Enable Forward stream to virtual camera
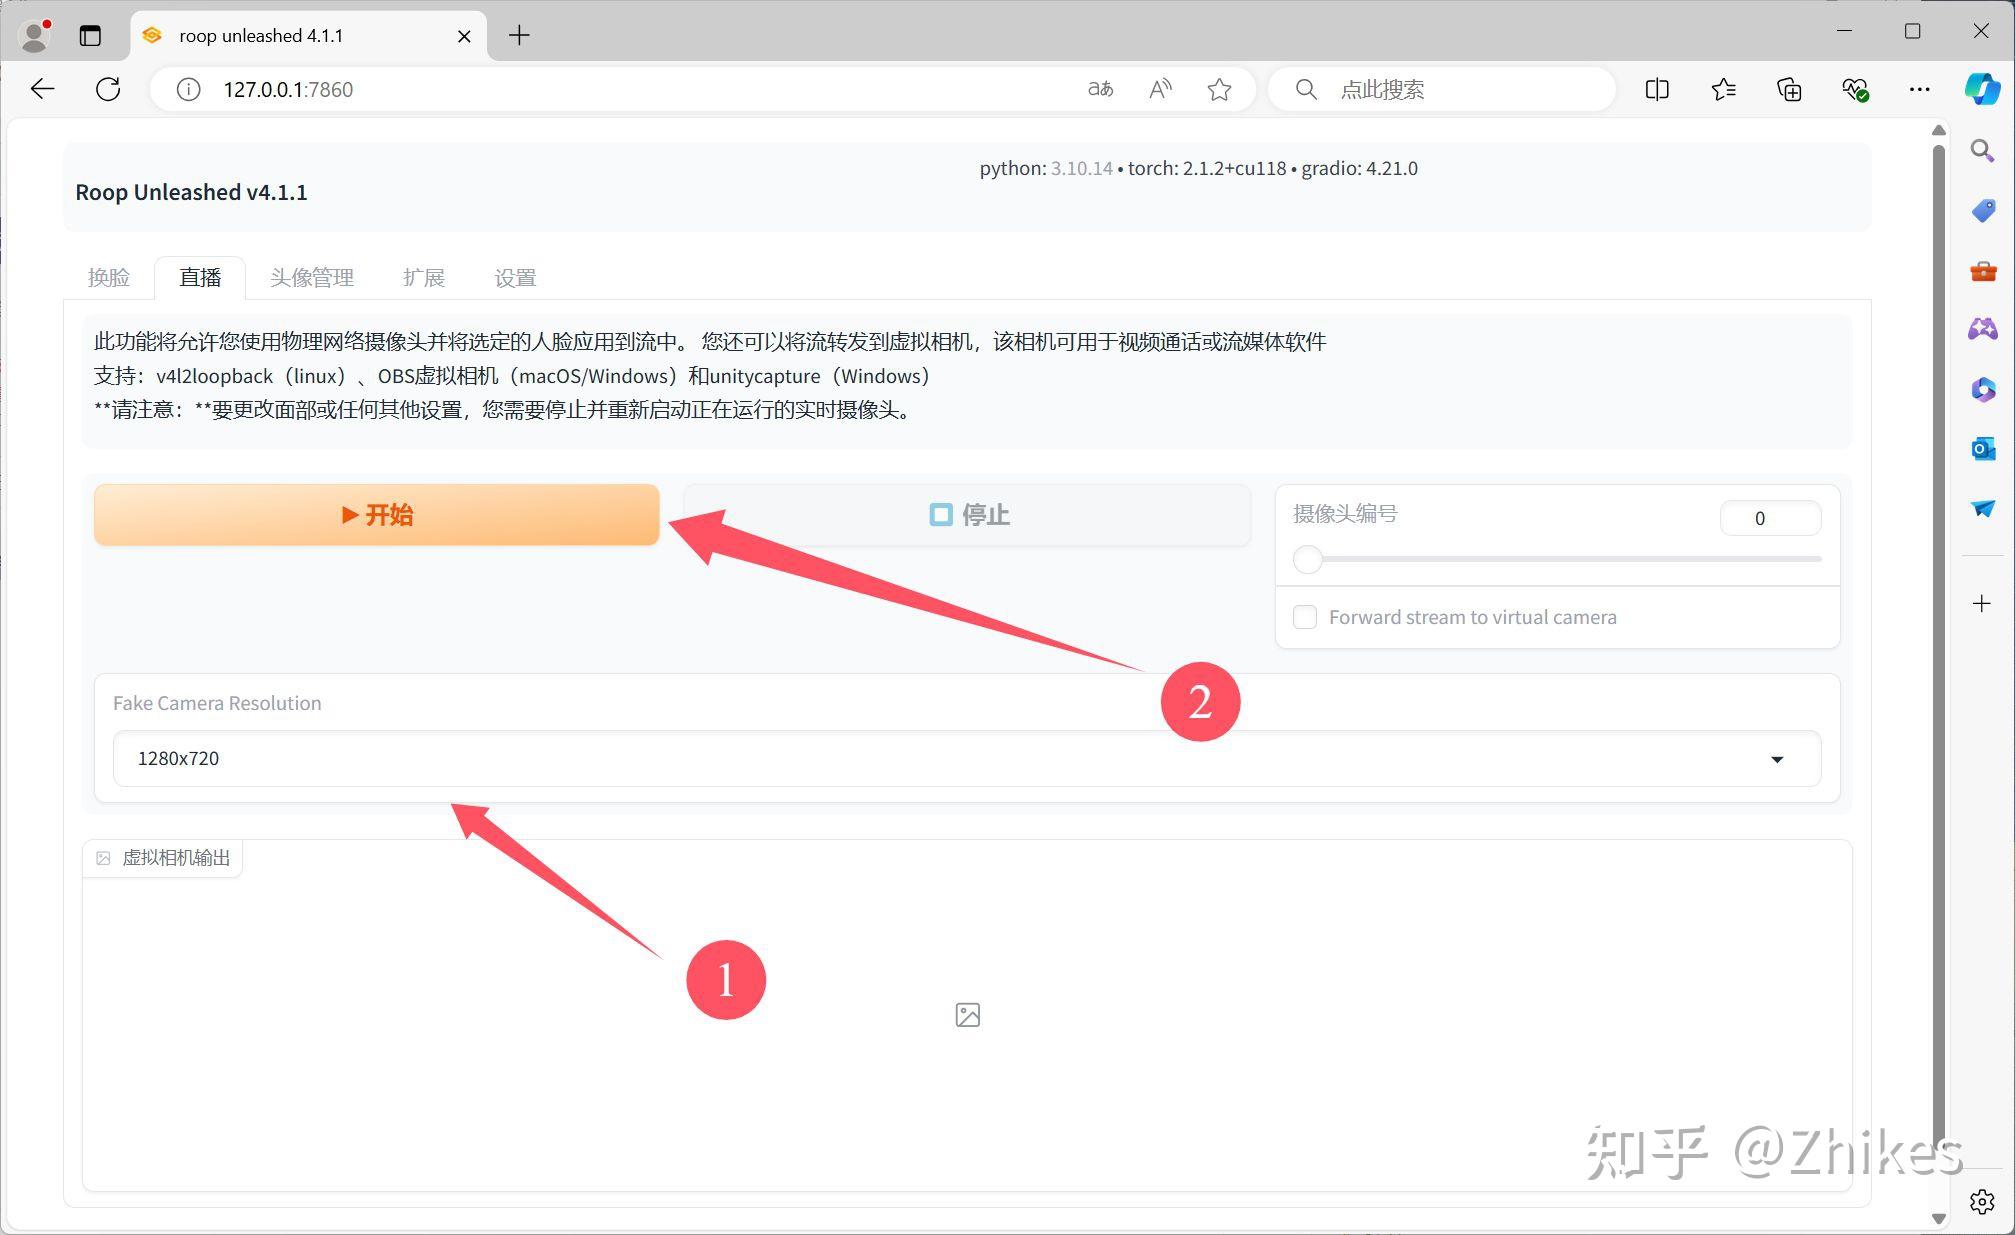 click(1305, 617)
